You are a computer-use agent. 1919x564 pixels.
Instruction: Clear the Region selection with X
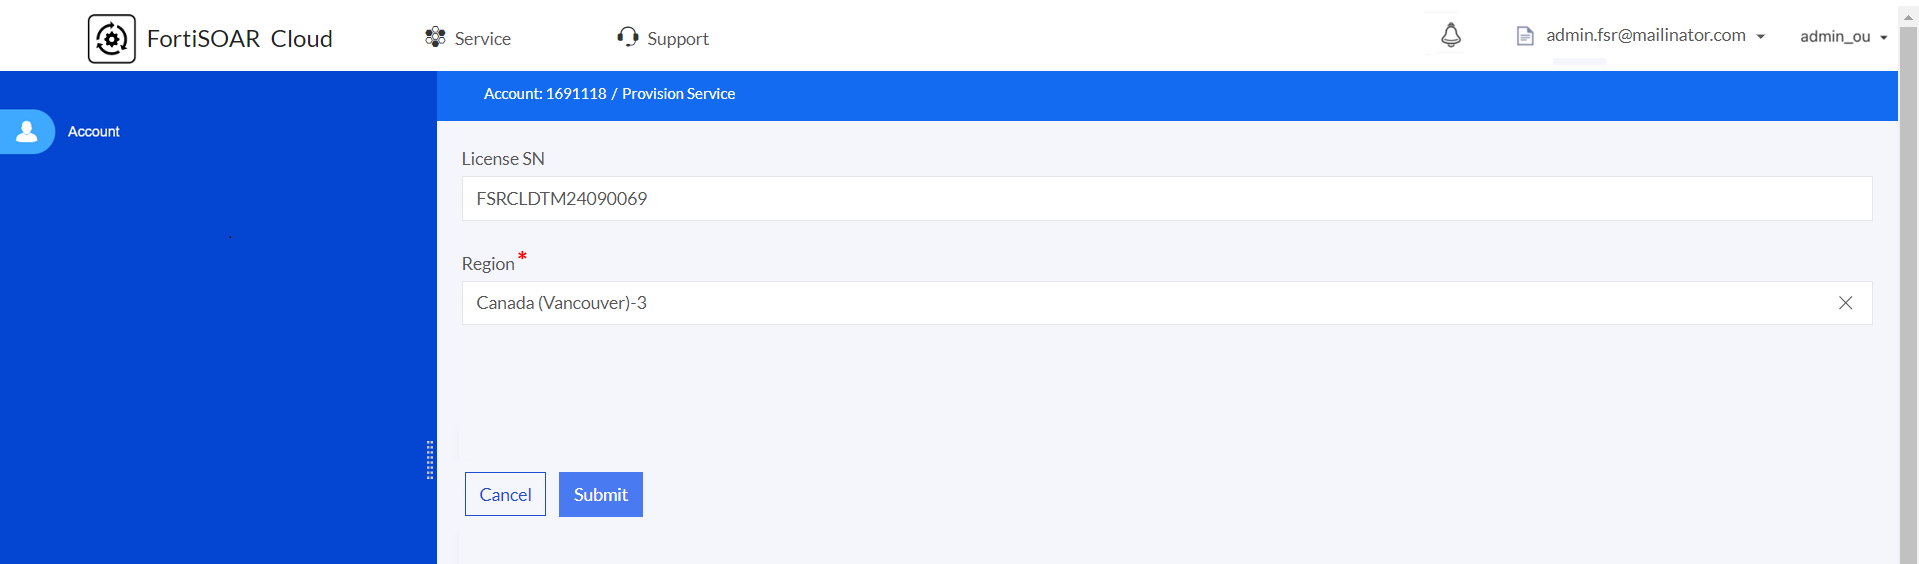click(x=1845, y=303)
